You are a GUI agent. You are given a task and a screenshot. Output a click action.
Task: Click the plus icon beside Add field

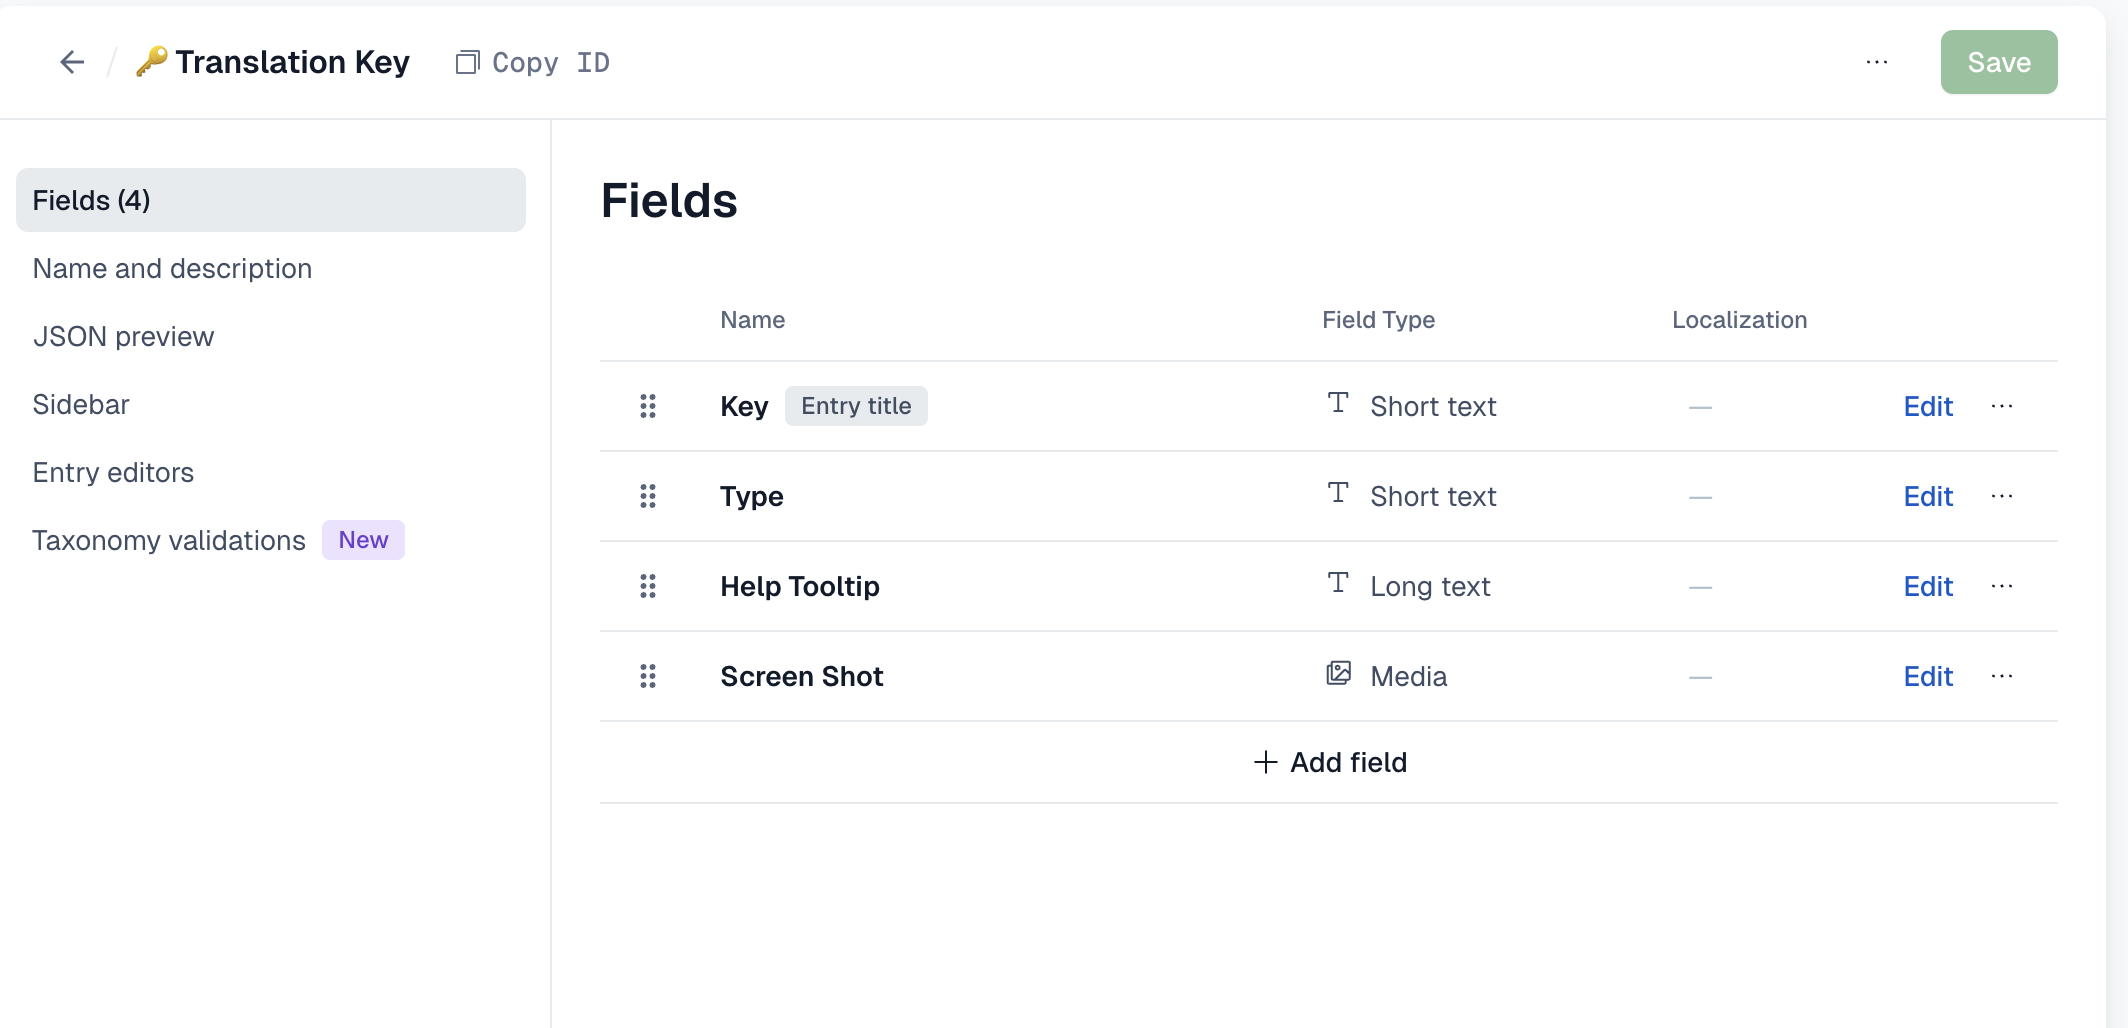coord(1265,762)
